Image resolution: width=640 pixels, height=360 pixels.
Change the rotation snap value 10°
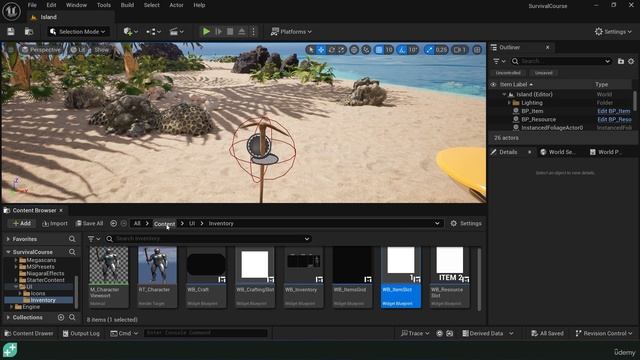click(x=413, y=50)
